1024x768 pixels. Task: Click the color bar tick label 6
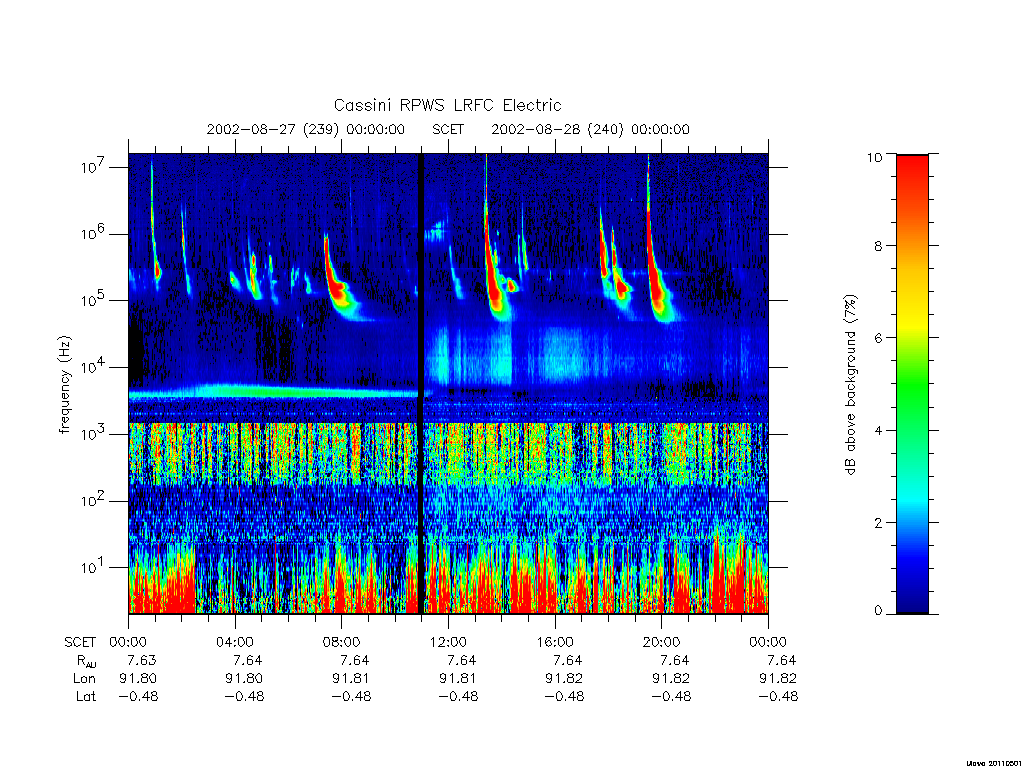[x=878, y=338]
